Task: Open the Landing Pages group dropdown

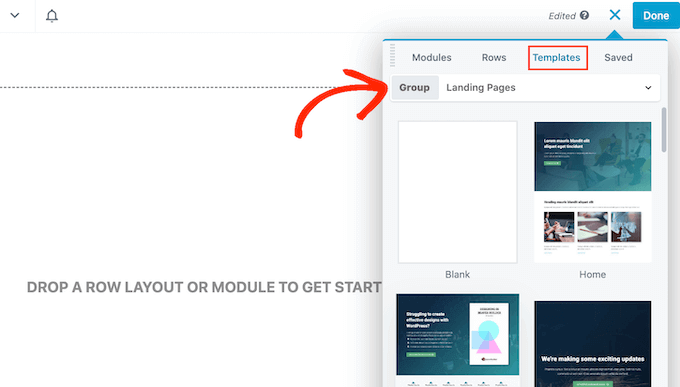Action: (549, 88)
